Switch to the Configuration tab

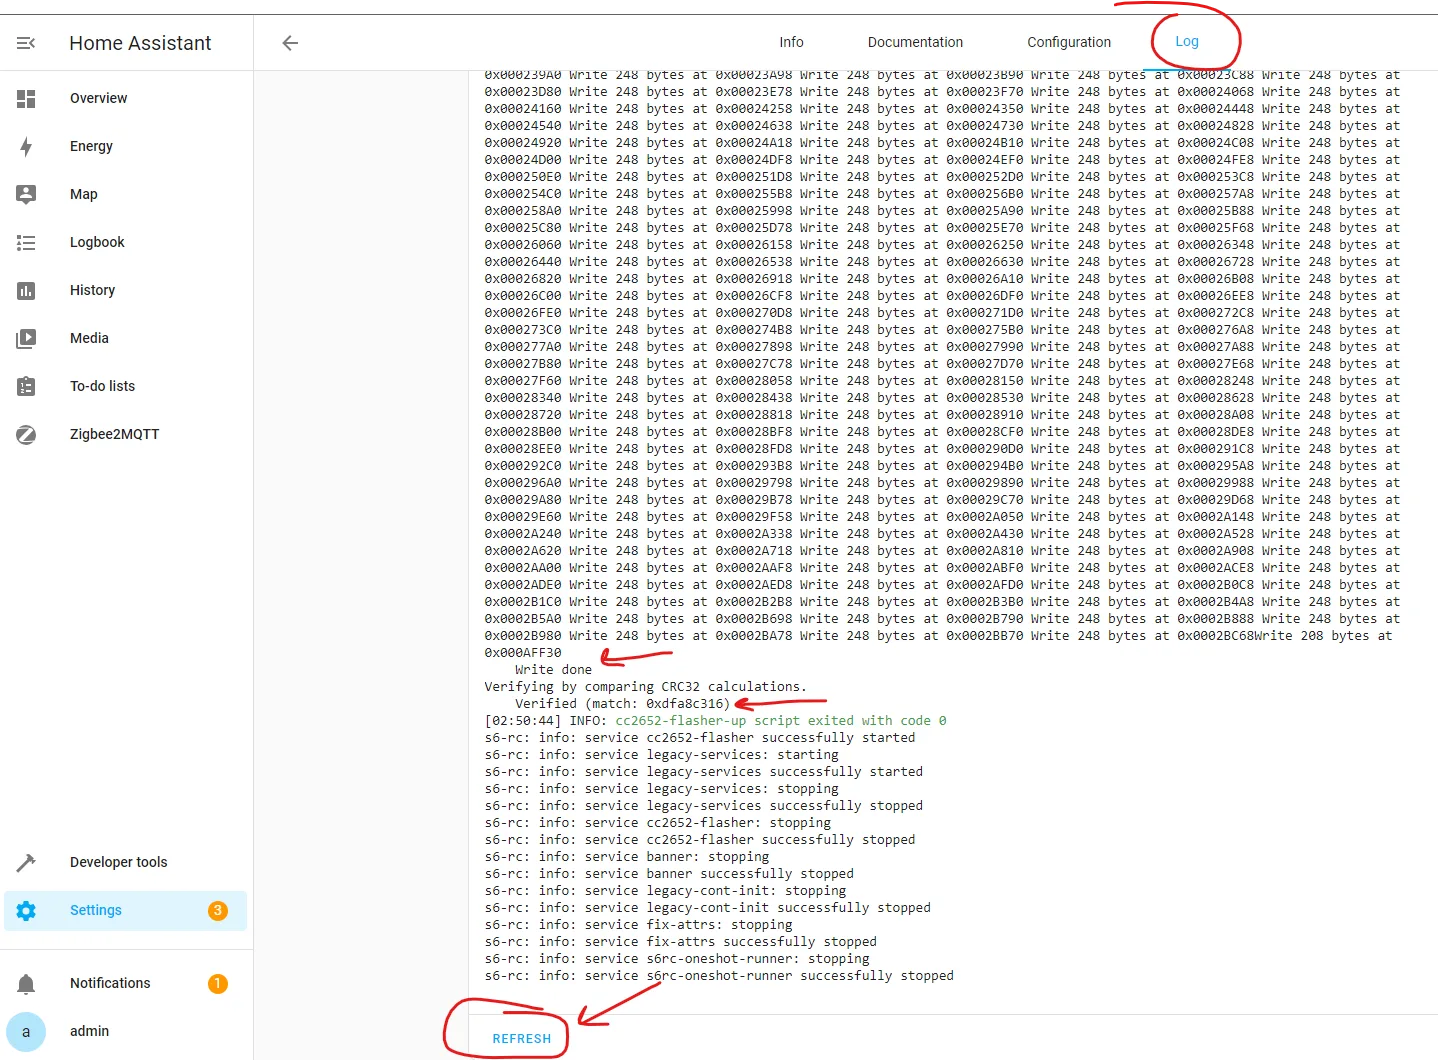[x=1068, y=42]
